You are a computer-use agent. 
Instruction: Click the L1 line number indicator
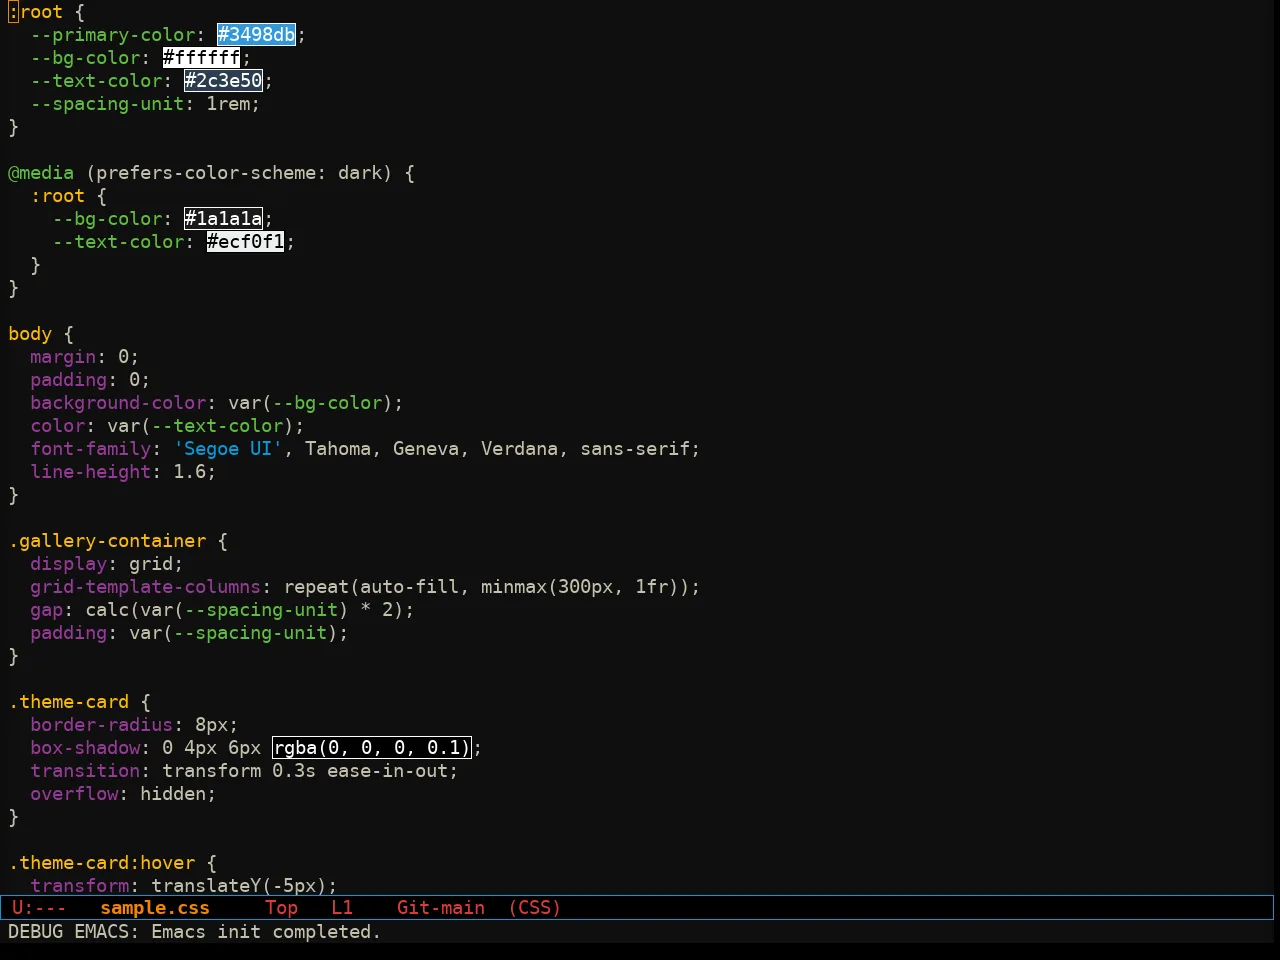pos(342,908)
